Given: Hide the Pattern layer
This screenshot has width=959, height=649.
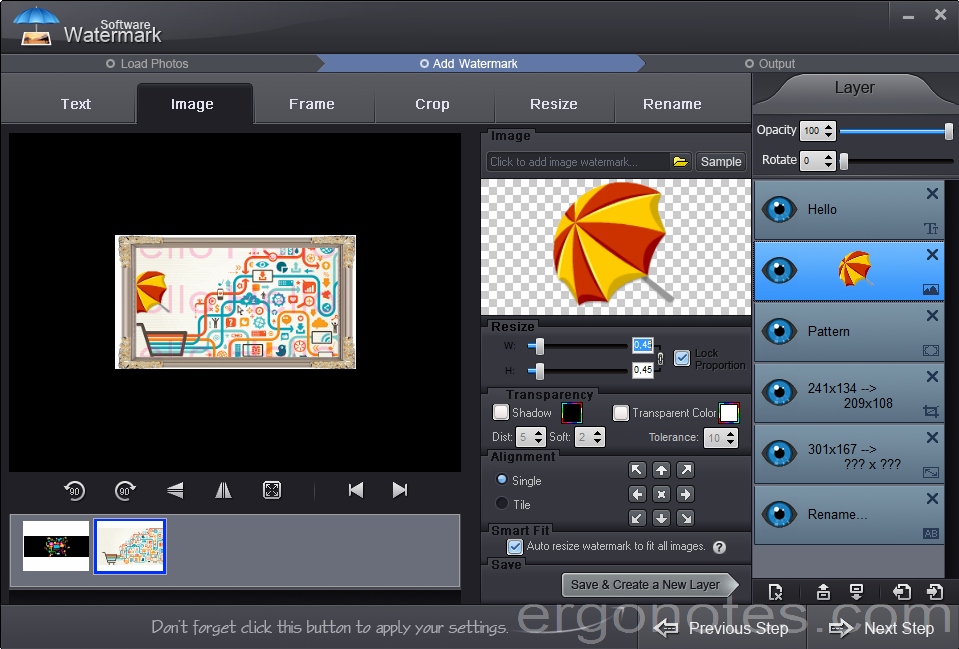Looking at the screenshot, I should coord(779,331).
